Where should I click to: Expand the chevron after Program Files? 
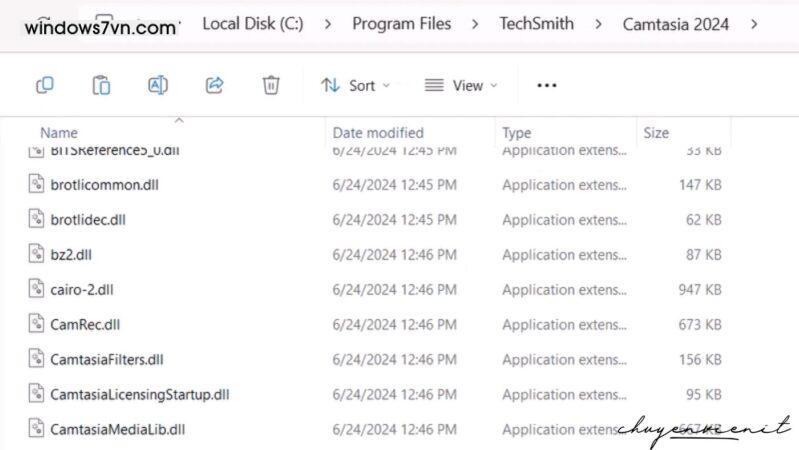coord(475,23)
